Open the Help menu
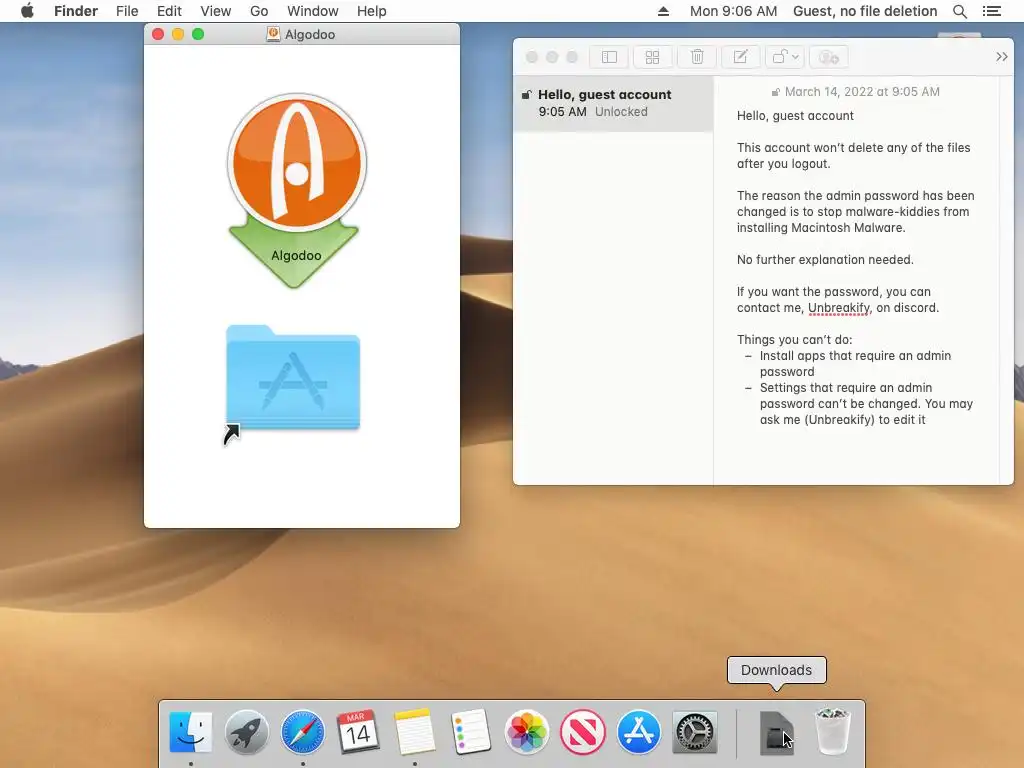 [x=372, y=11]
